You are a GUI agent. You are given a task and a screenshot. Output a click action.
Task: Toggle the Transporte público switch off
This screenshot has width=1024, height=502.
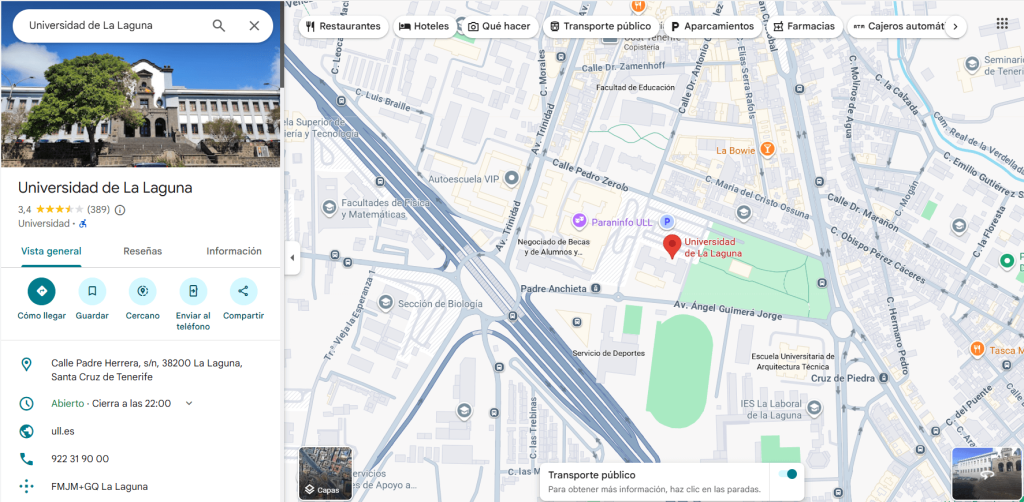pos(788,474)
